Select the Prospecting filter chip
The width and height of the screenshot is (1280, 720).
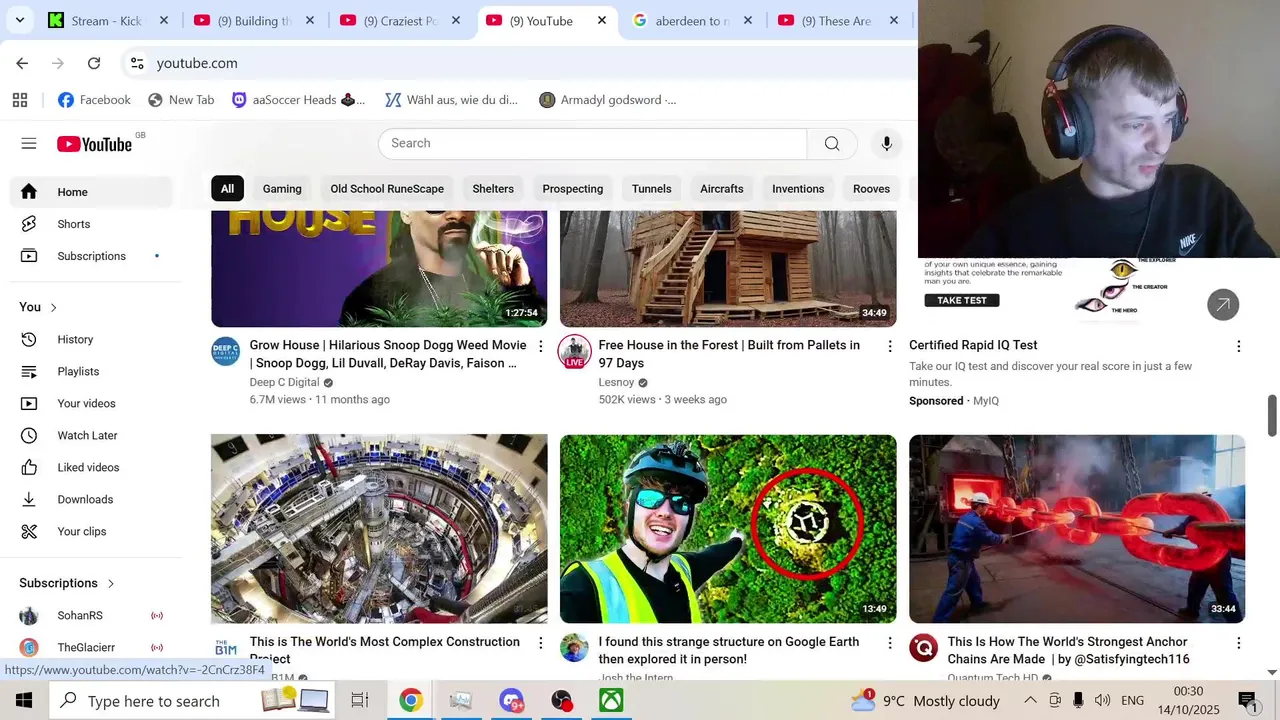572,189
